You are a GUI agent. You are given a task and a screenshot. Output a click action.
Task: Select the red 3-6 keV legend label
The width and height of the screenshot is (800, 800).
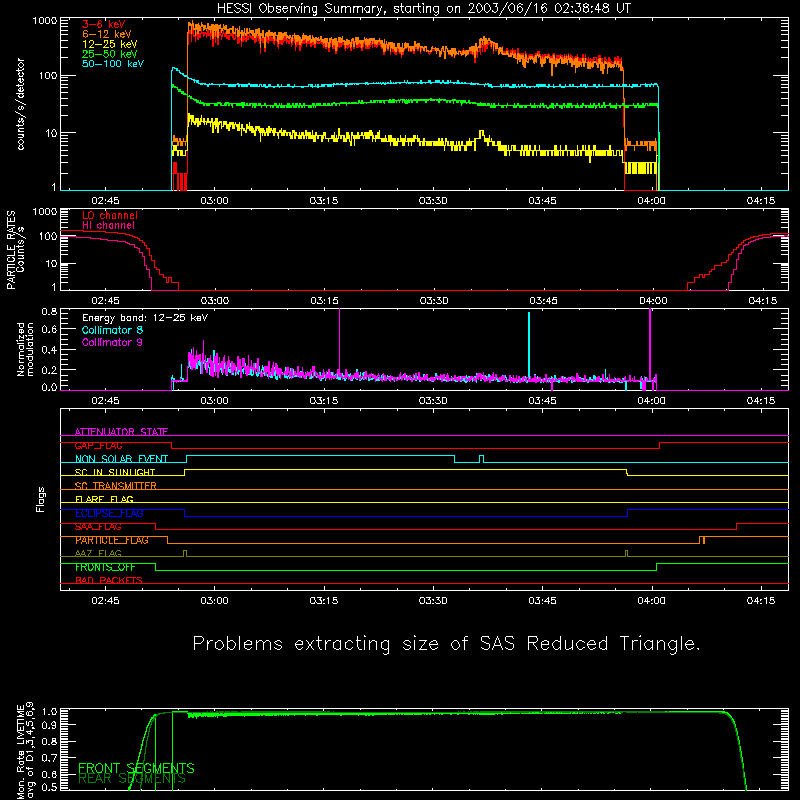click(x=103, y=24)
